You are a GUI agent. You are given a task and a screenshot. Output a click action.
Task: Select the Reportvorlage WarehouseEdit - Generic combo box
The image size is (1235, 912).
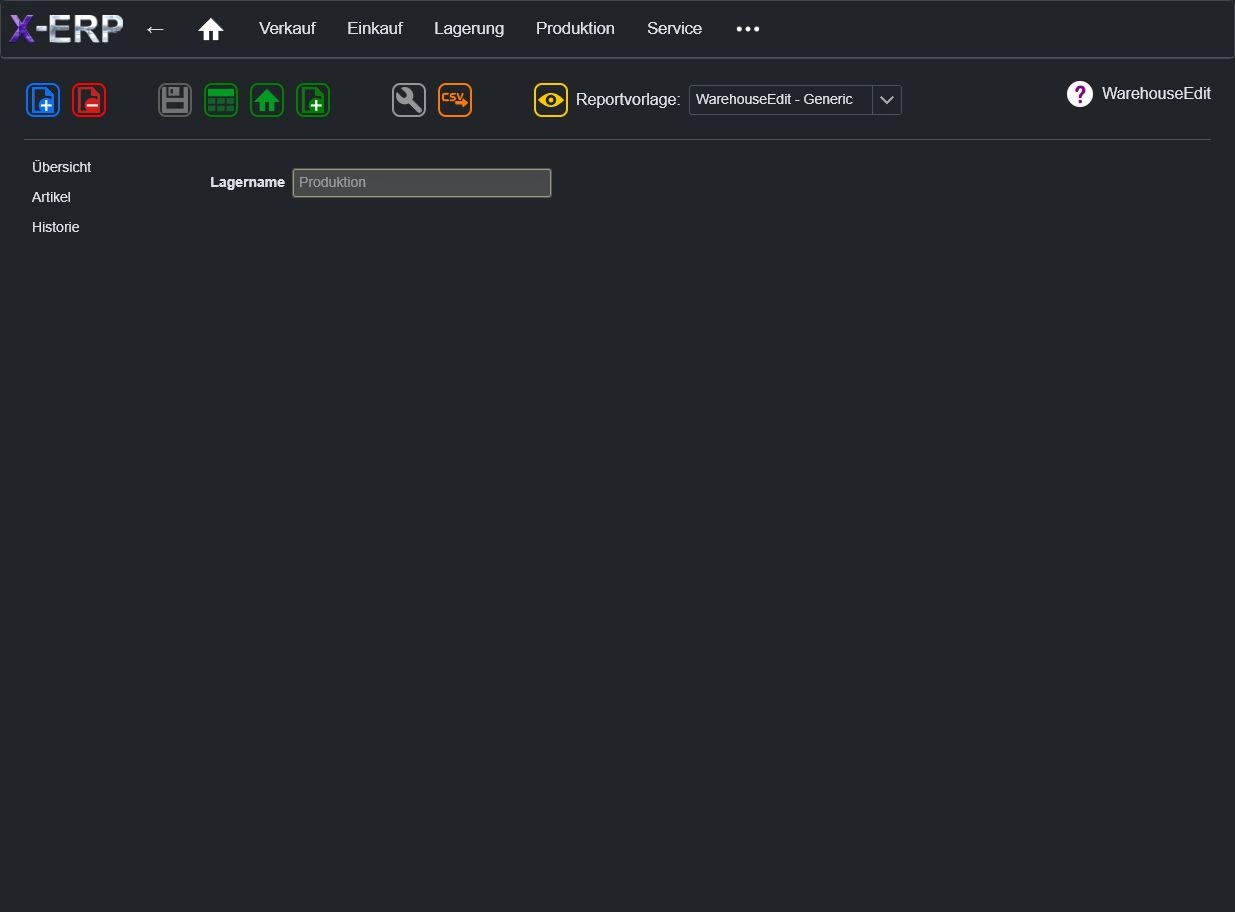coord(795,99)
